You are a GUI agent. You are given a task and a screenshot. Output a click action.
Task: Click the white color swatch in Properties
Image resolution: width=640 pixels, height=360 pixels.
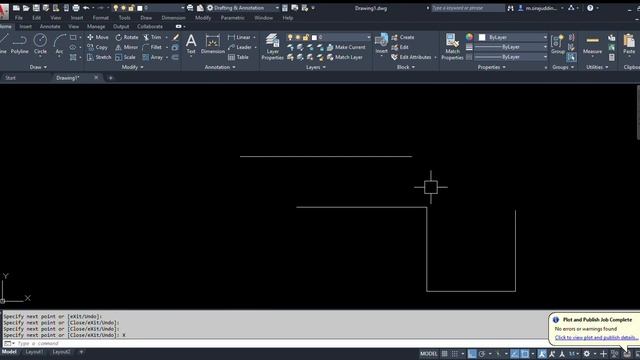(482, 37)
